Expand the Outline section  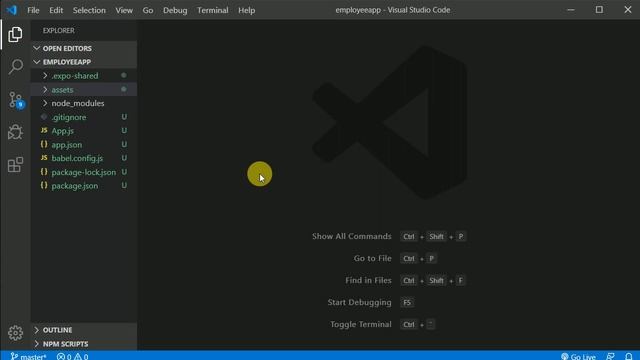pyautogui.click(x=37, y=330)
